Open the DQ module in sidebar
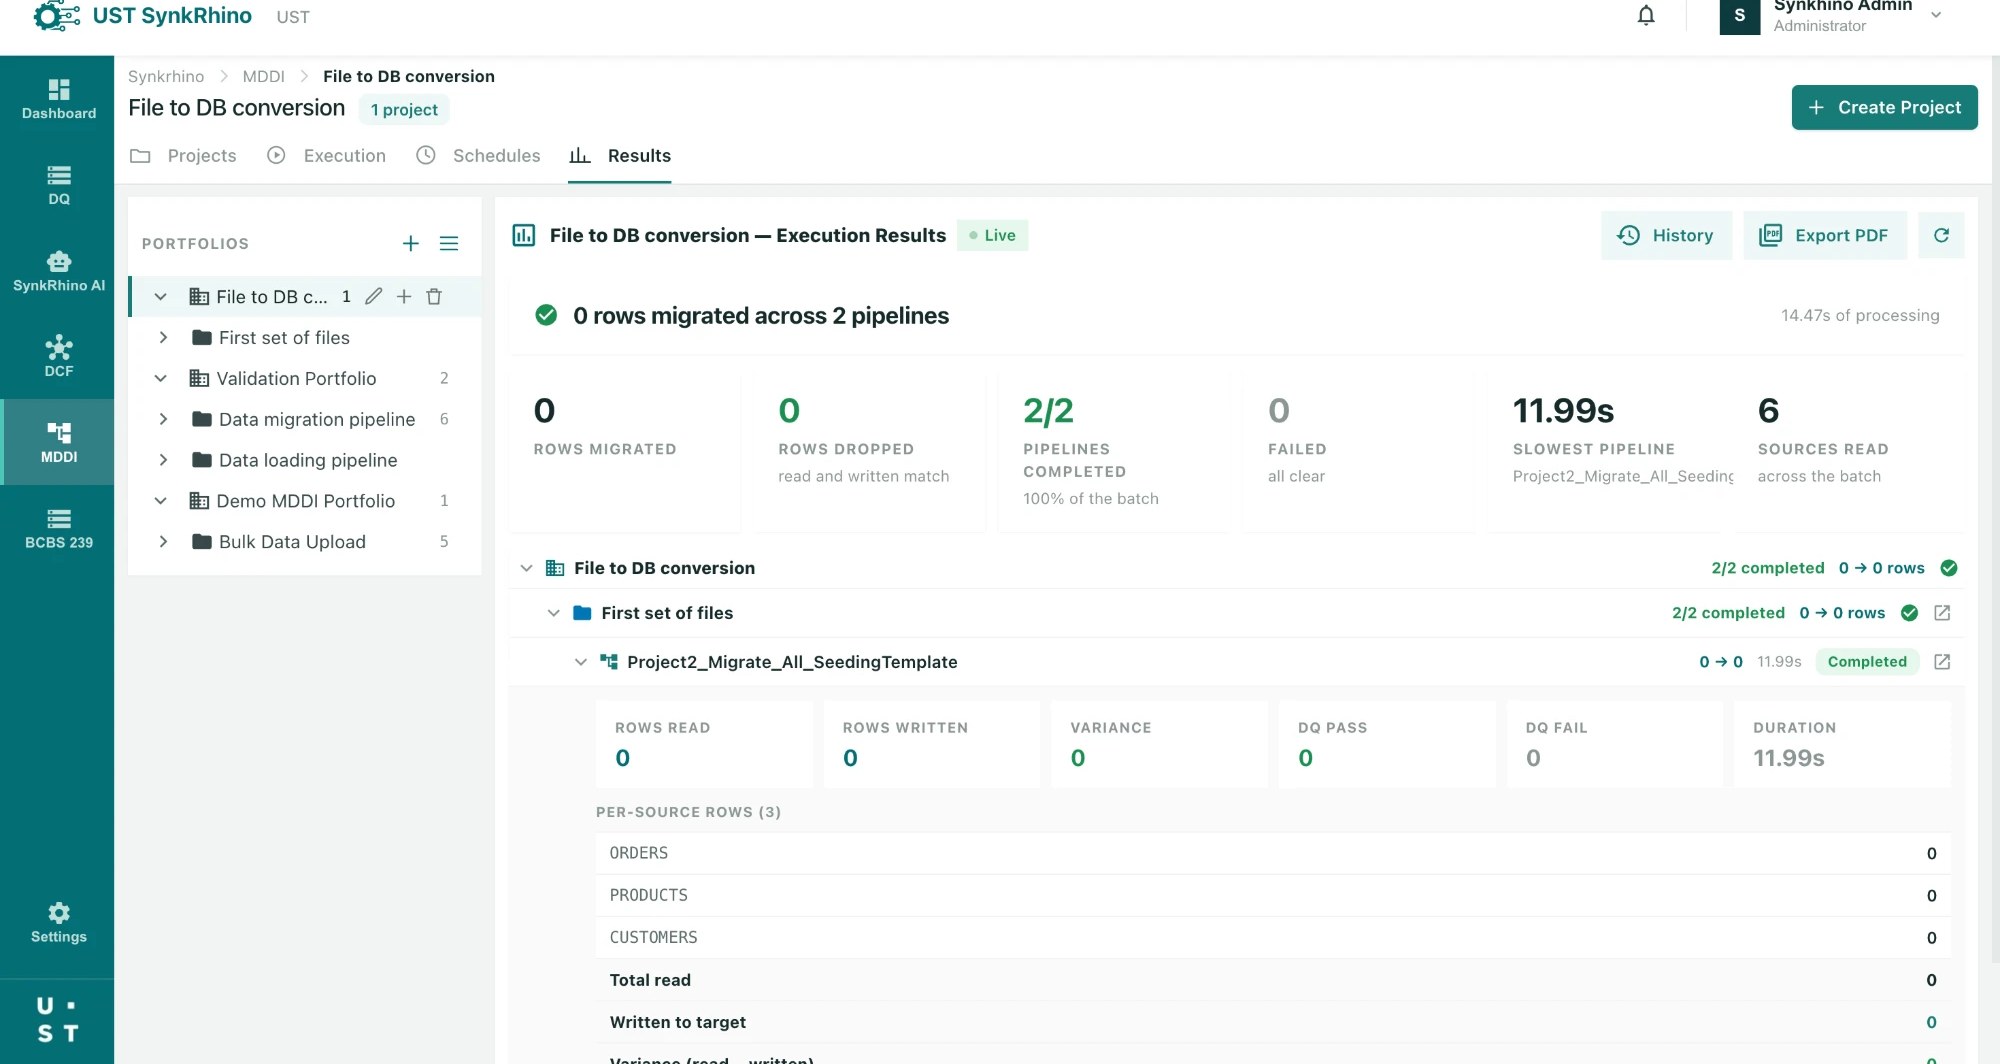2000x1064 pixels. click(x=59, y=185)
